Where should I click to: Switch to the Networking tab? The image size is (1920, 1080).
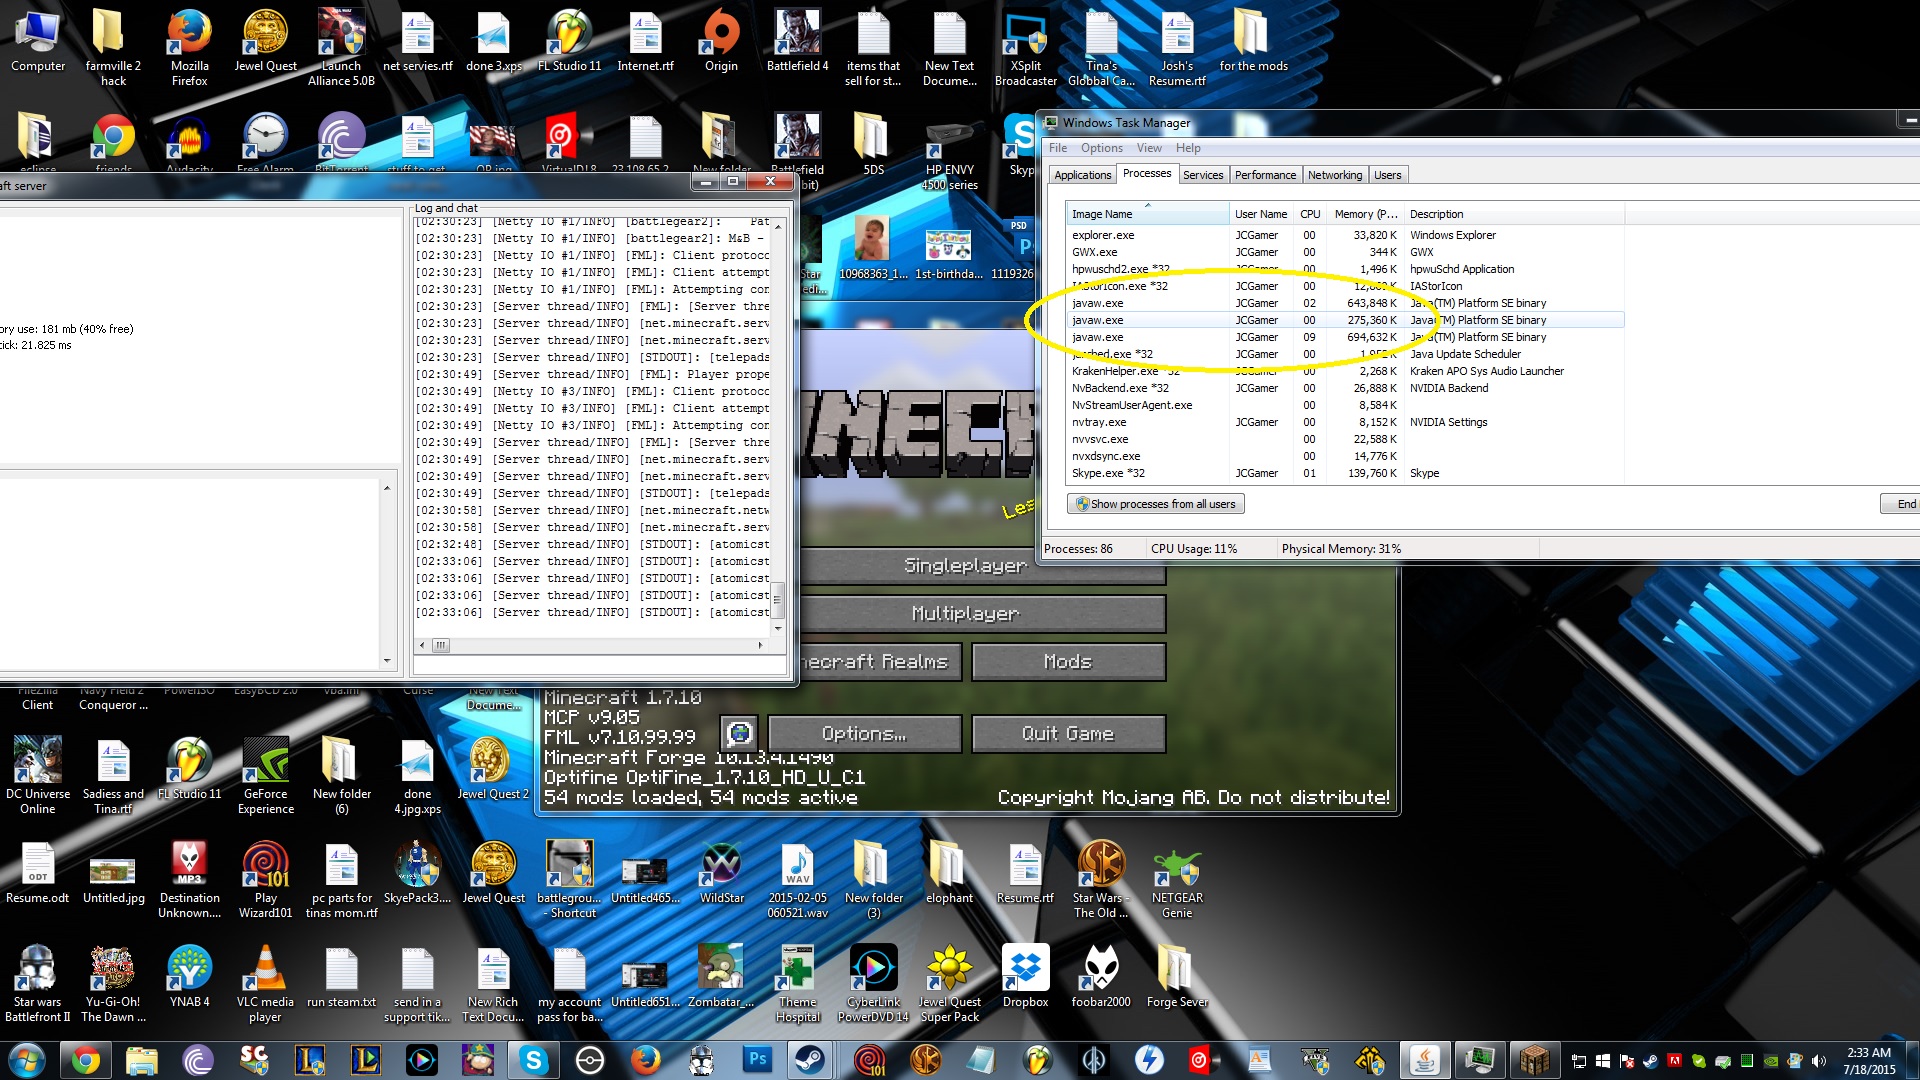[1335, 175]
